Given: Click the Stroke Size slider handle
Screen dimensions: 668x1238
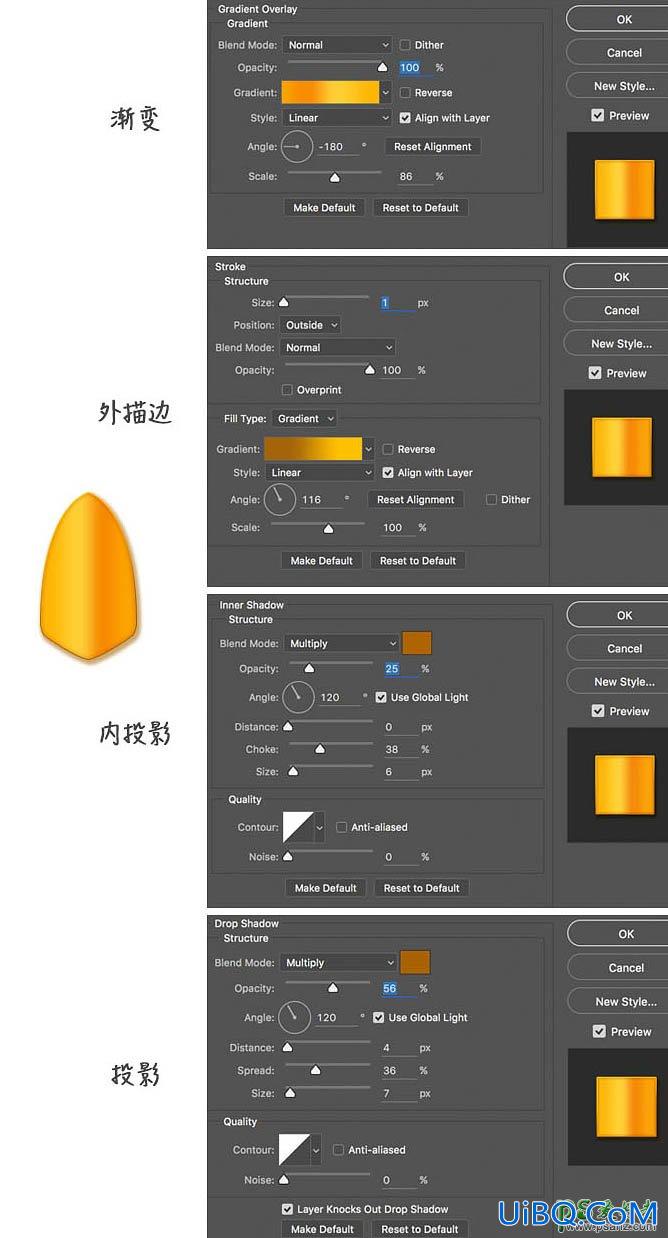Looking at the screenshot, I should pos(283,301).
